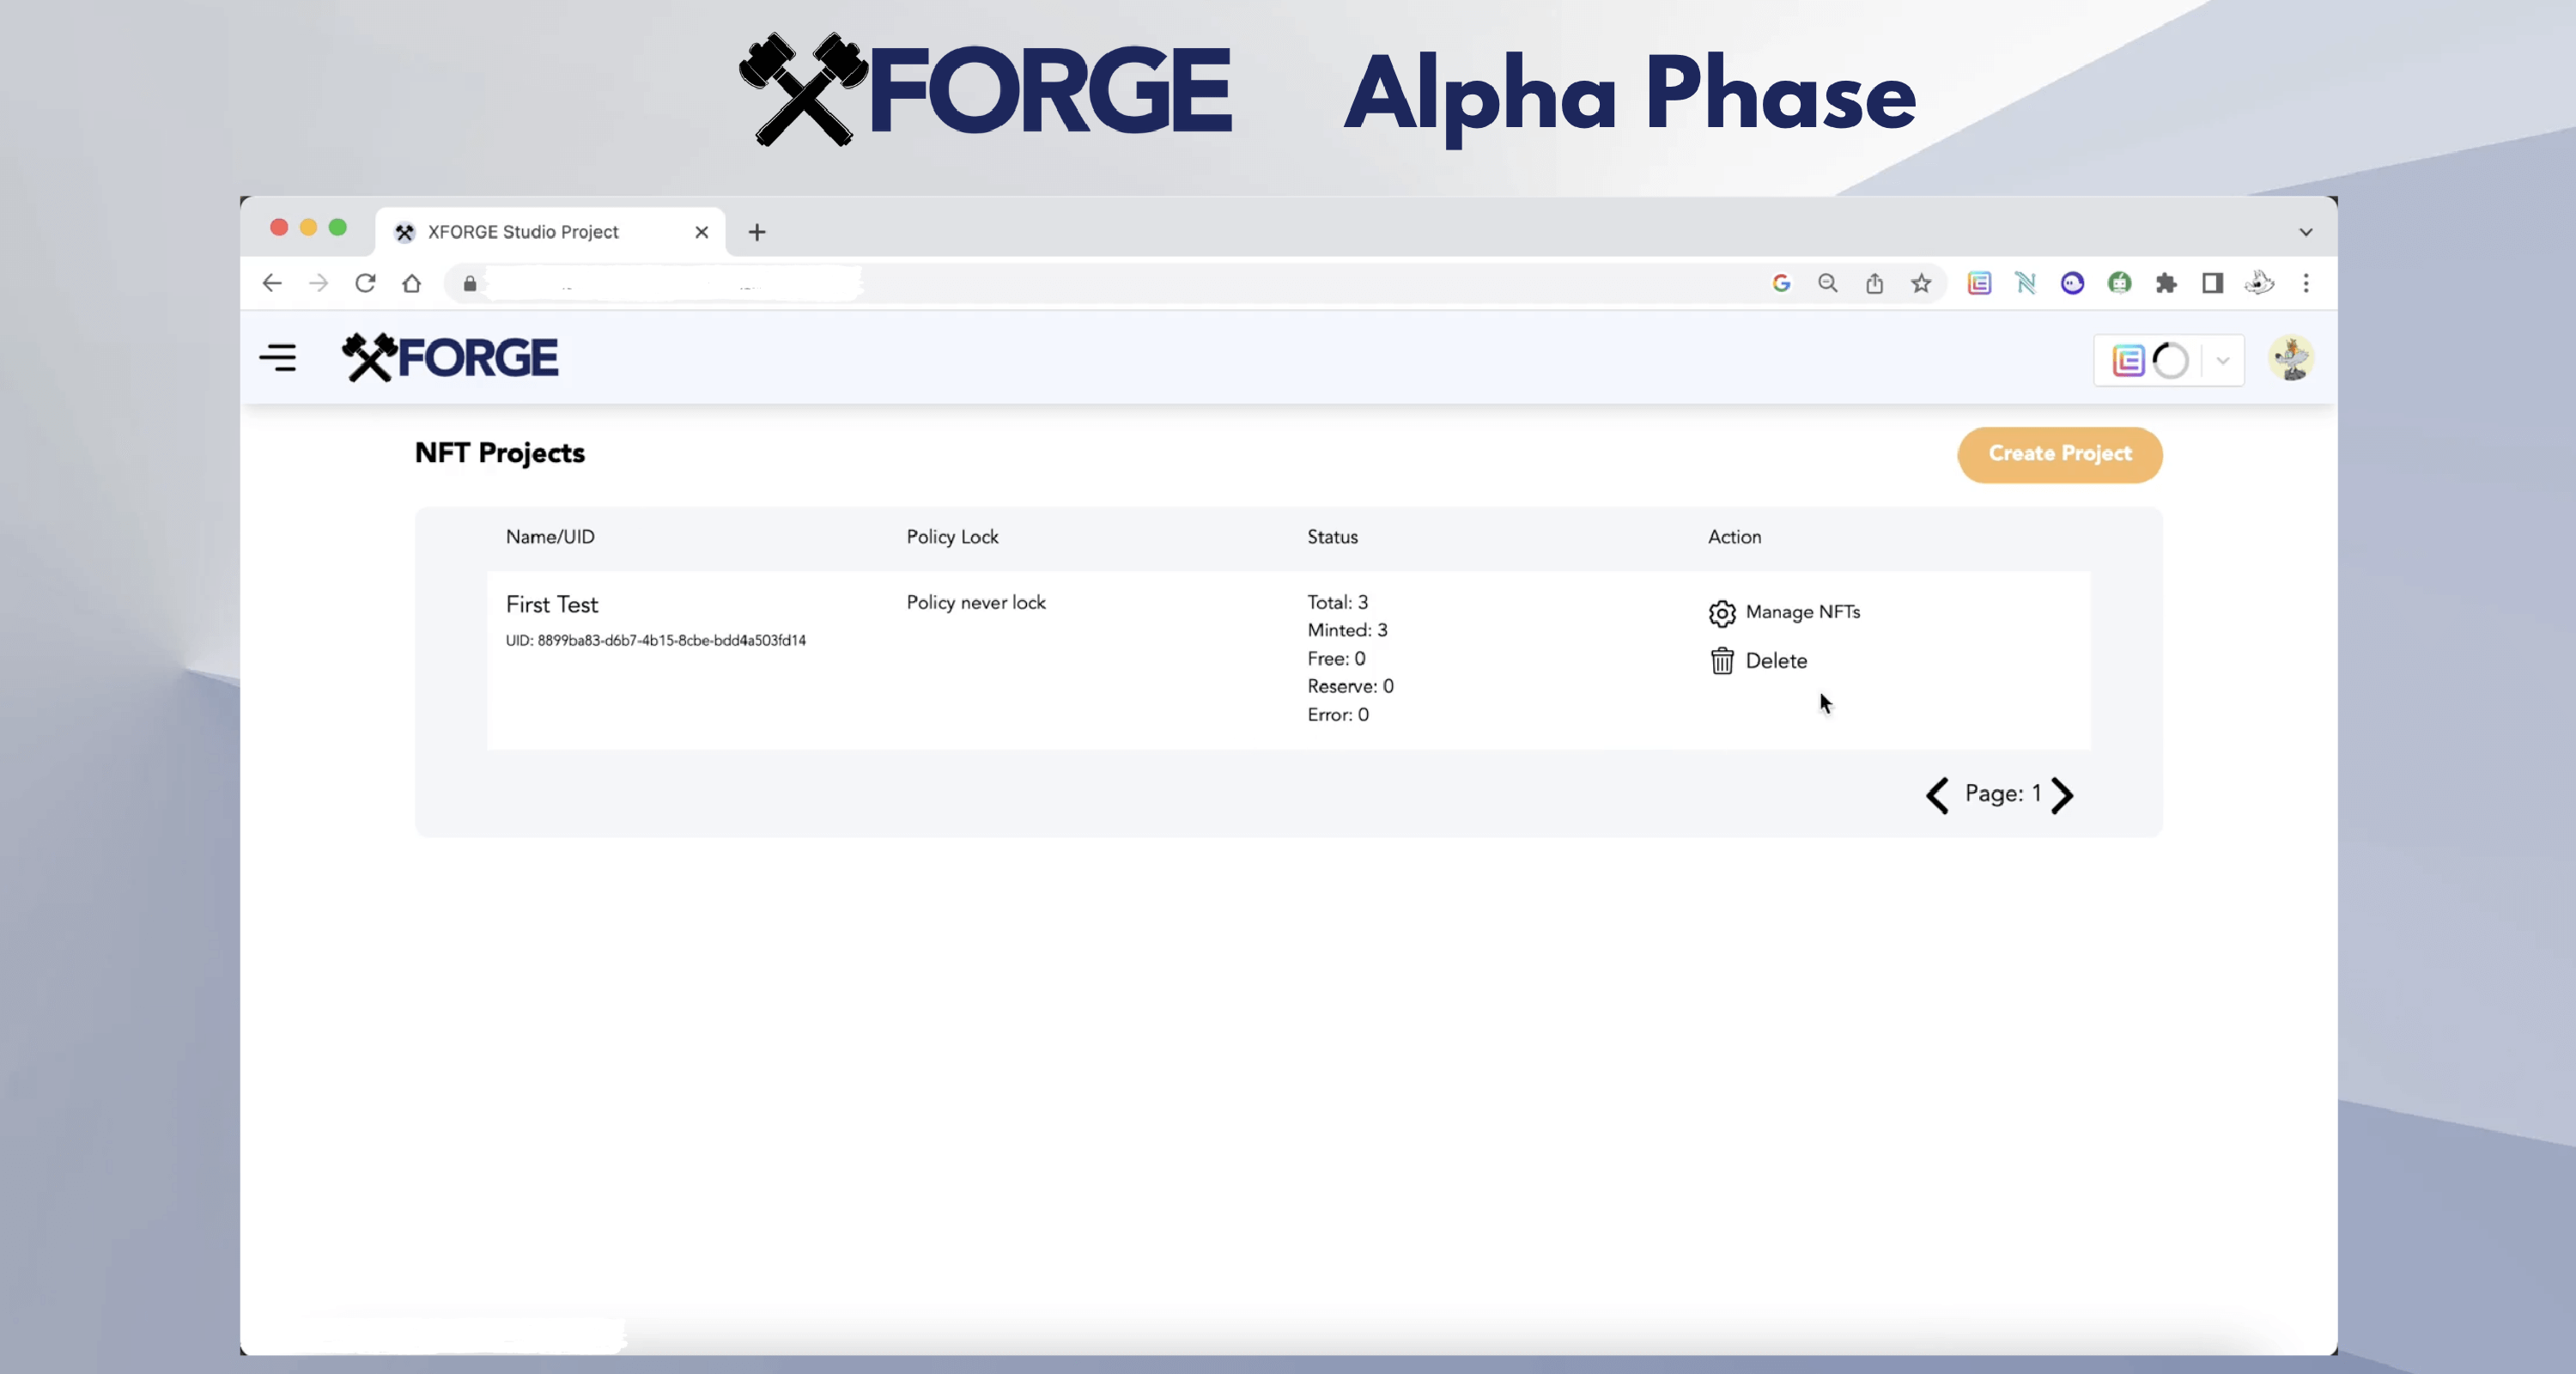Screen dimensions: 2576x1374
Task: Click the browser forward arrow
Action: coord(319,284)
